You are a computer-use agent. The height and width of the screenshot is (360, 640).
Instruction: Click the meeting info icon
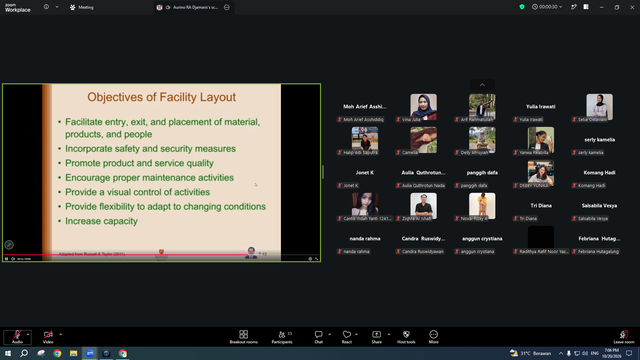click(46, 7)
